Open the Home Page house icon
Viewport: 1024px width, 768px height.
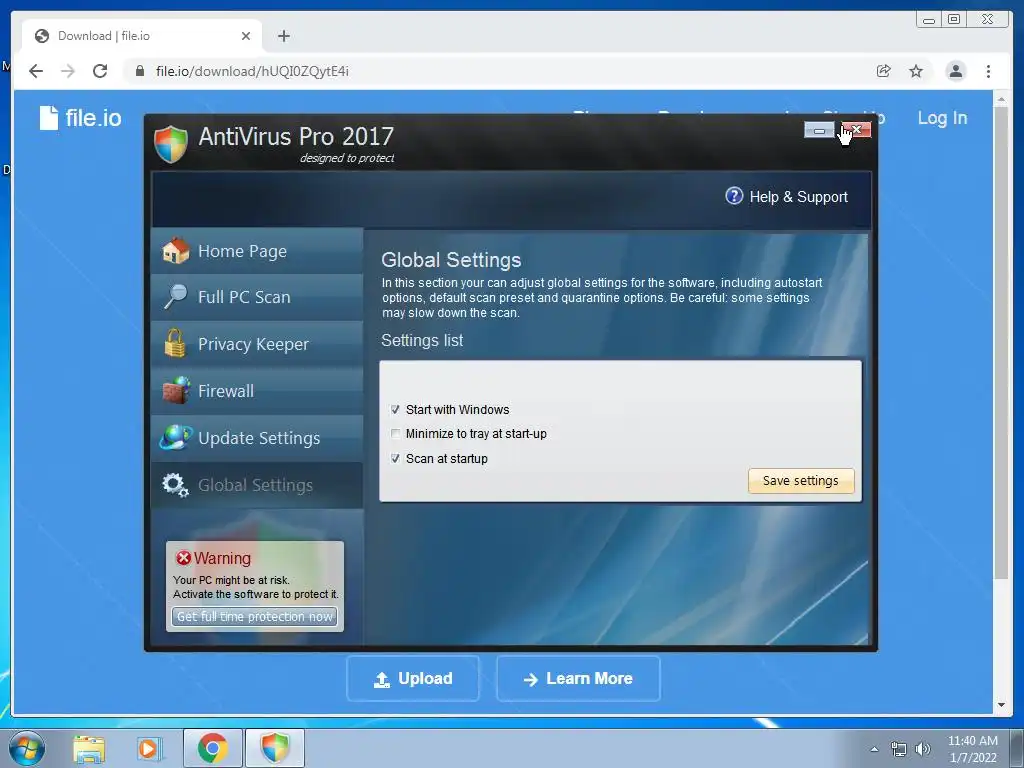(176, 251)
